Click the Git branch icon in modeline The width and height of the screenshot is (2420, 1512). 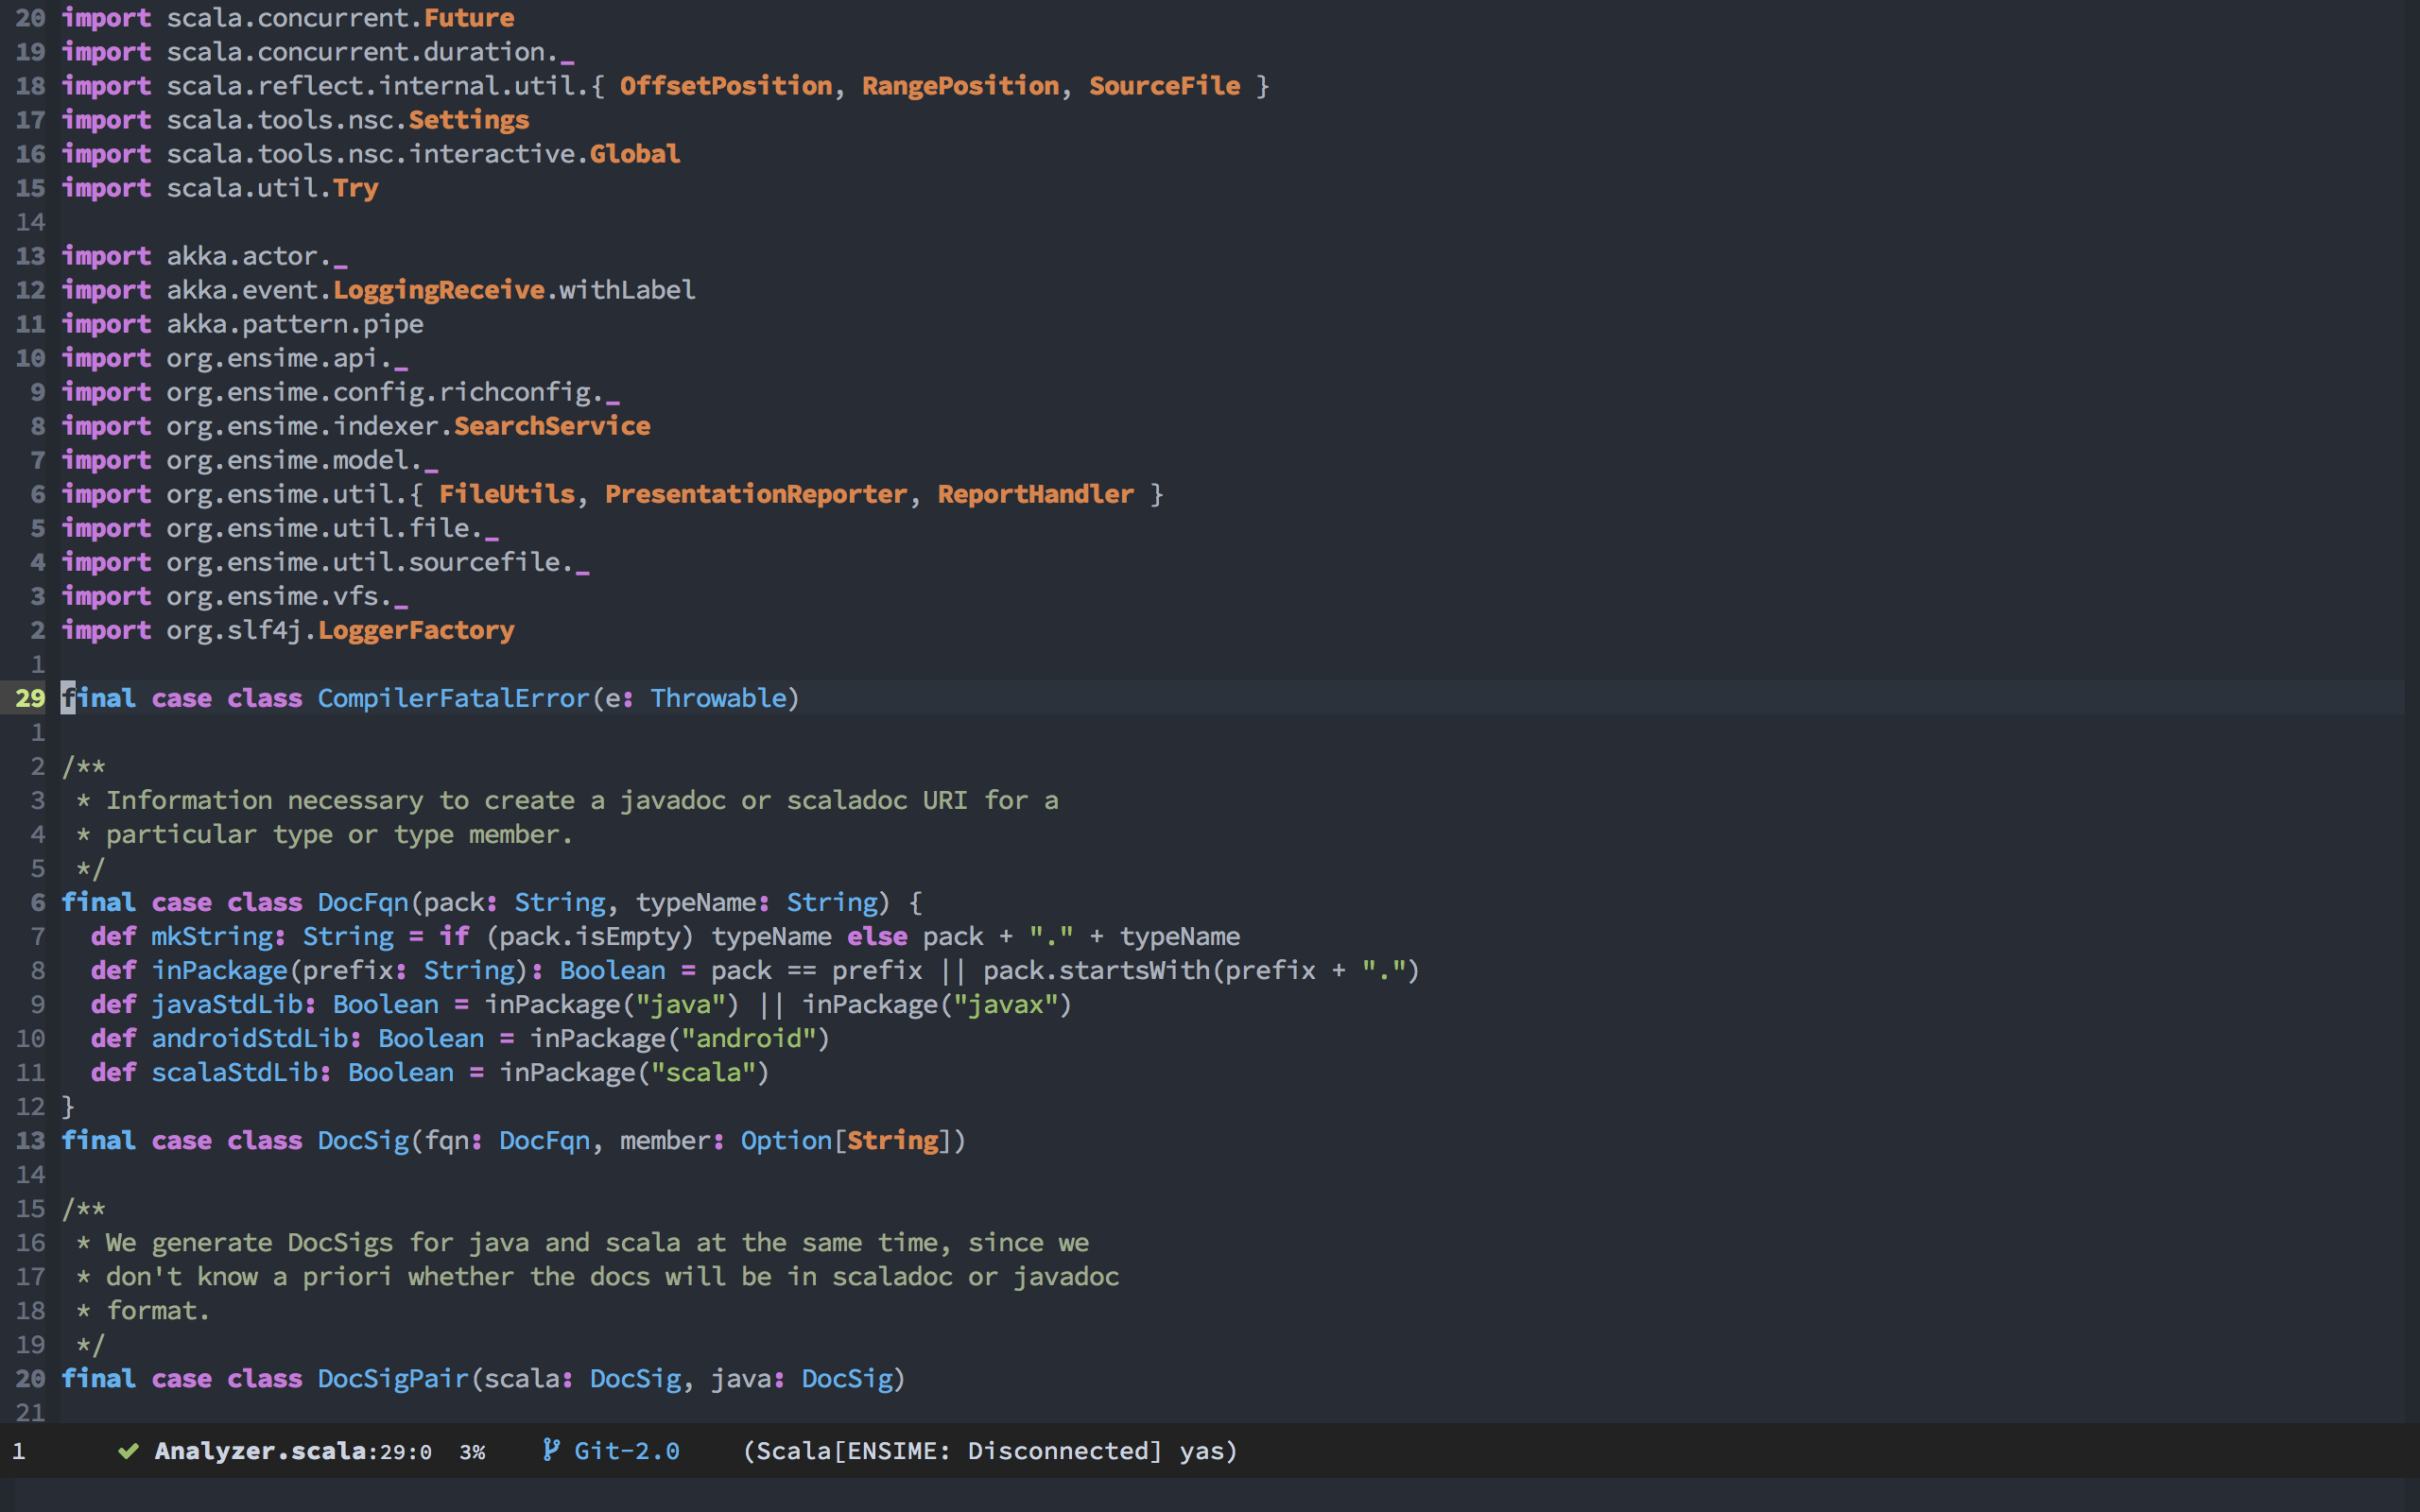[550, 1450]
